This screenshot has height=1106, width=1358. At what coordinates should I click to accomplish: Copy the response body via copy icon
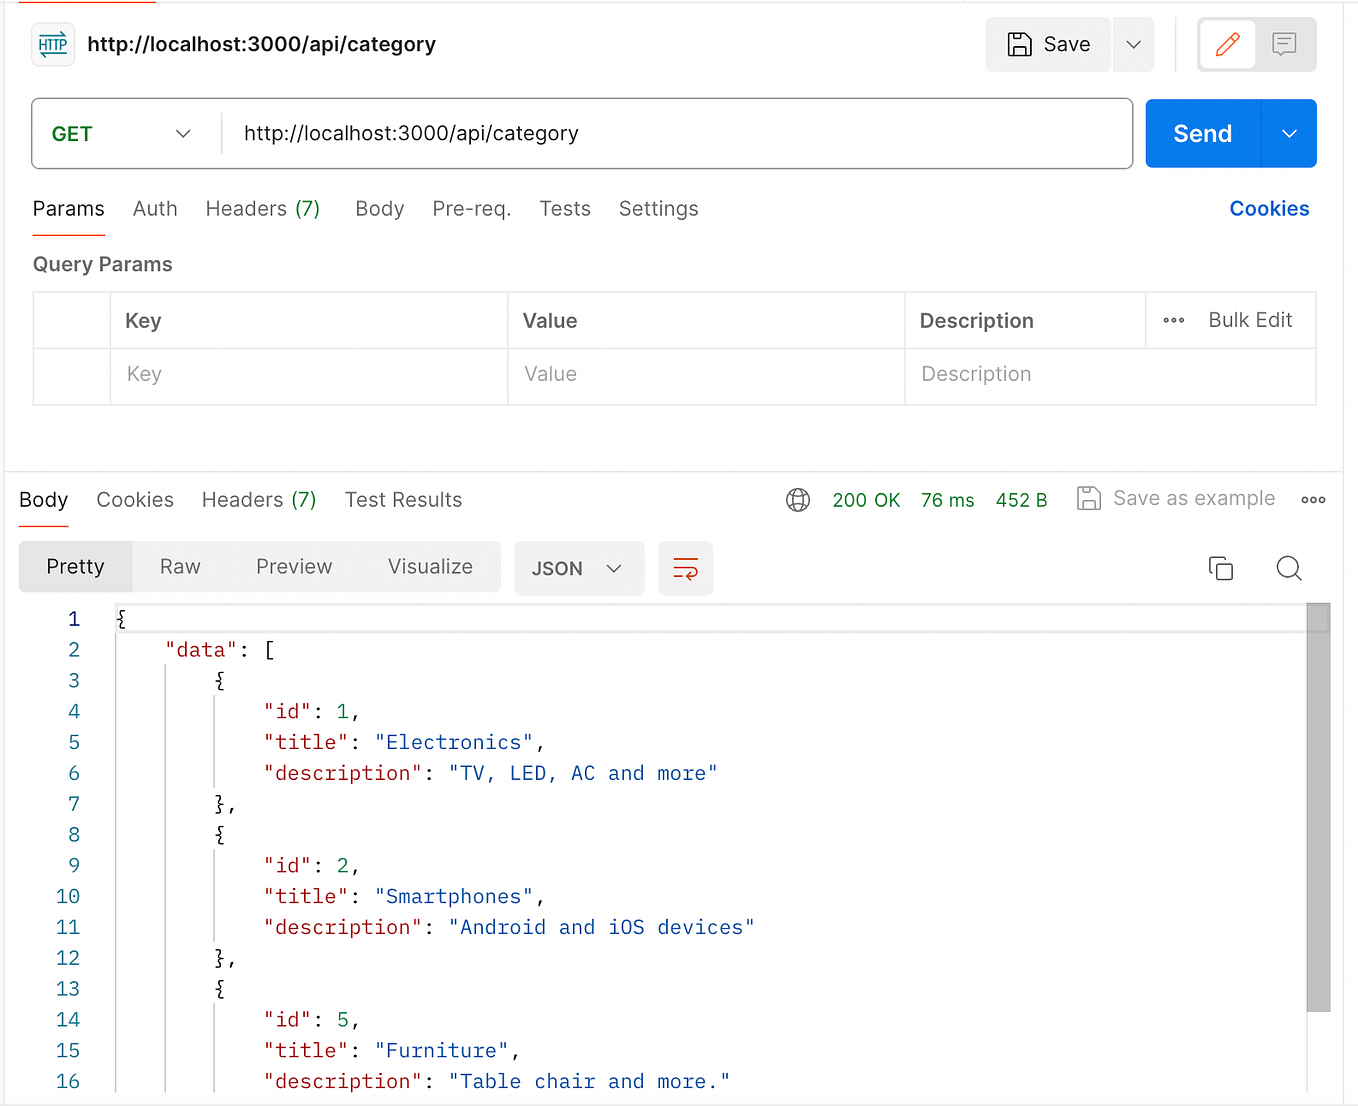pos(1221,568)
